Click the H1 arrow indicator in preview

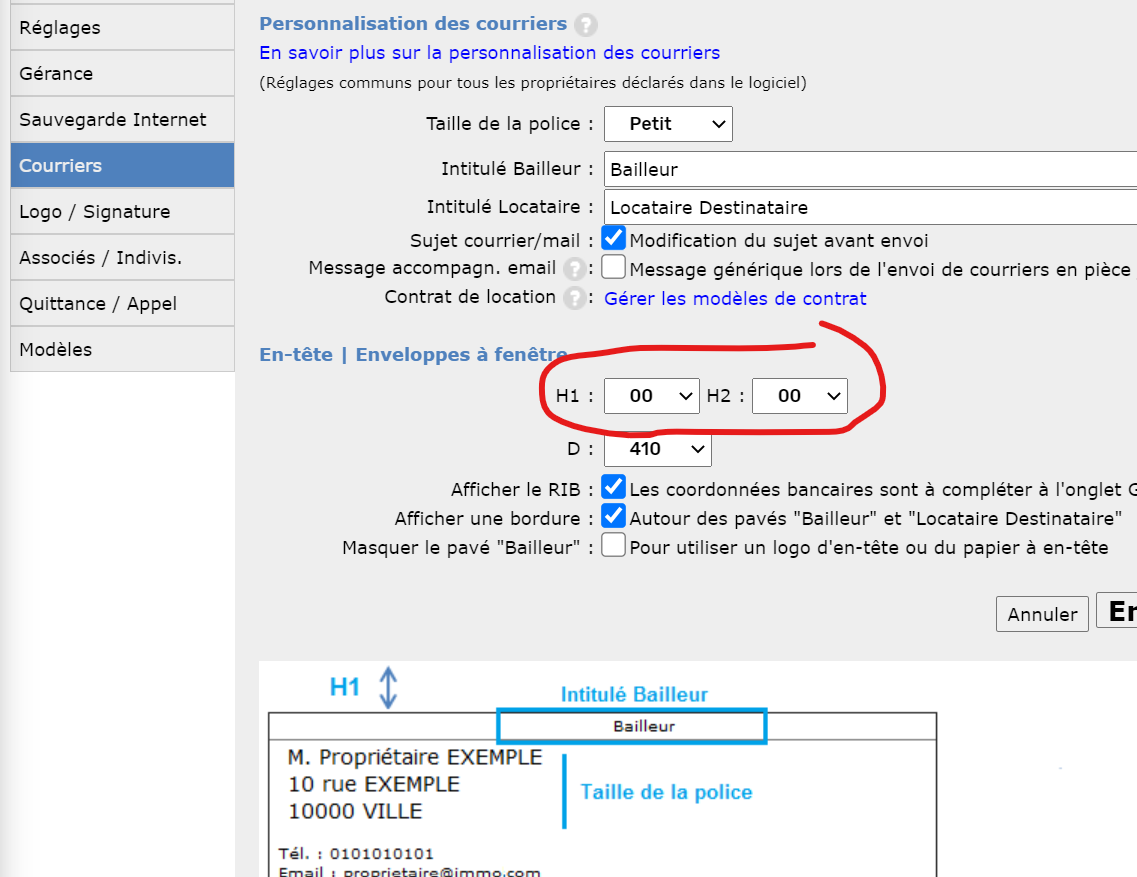click(x=388, y=688)
